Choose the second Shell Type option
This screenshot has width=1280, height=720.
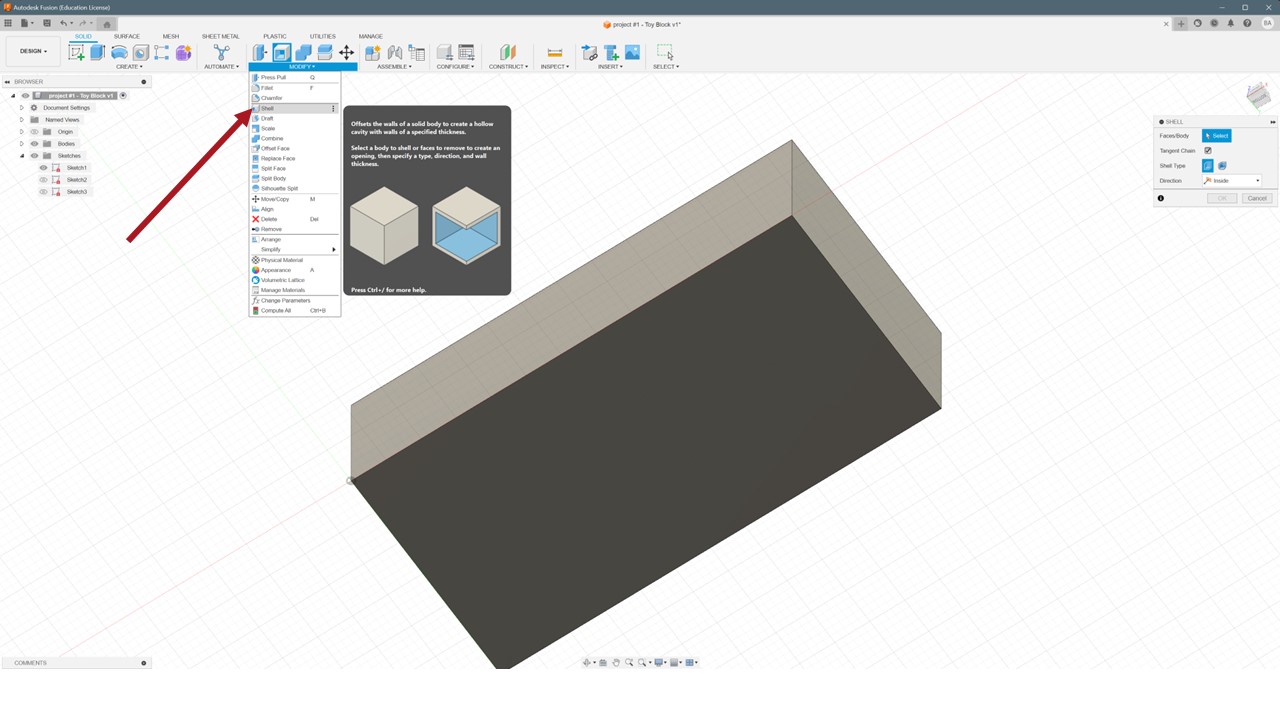(1222, 166)
